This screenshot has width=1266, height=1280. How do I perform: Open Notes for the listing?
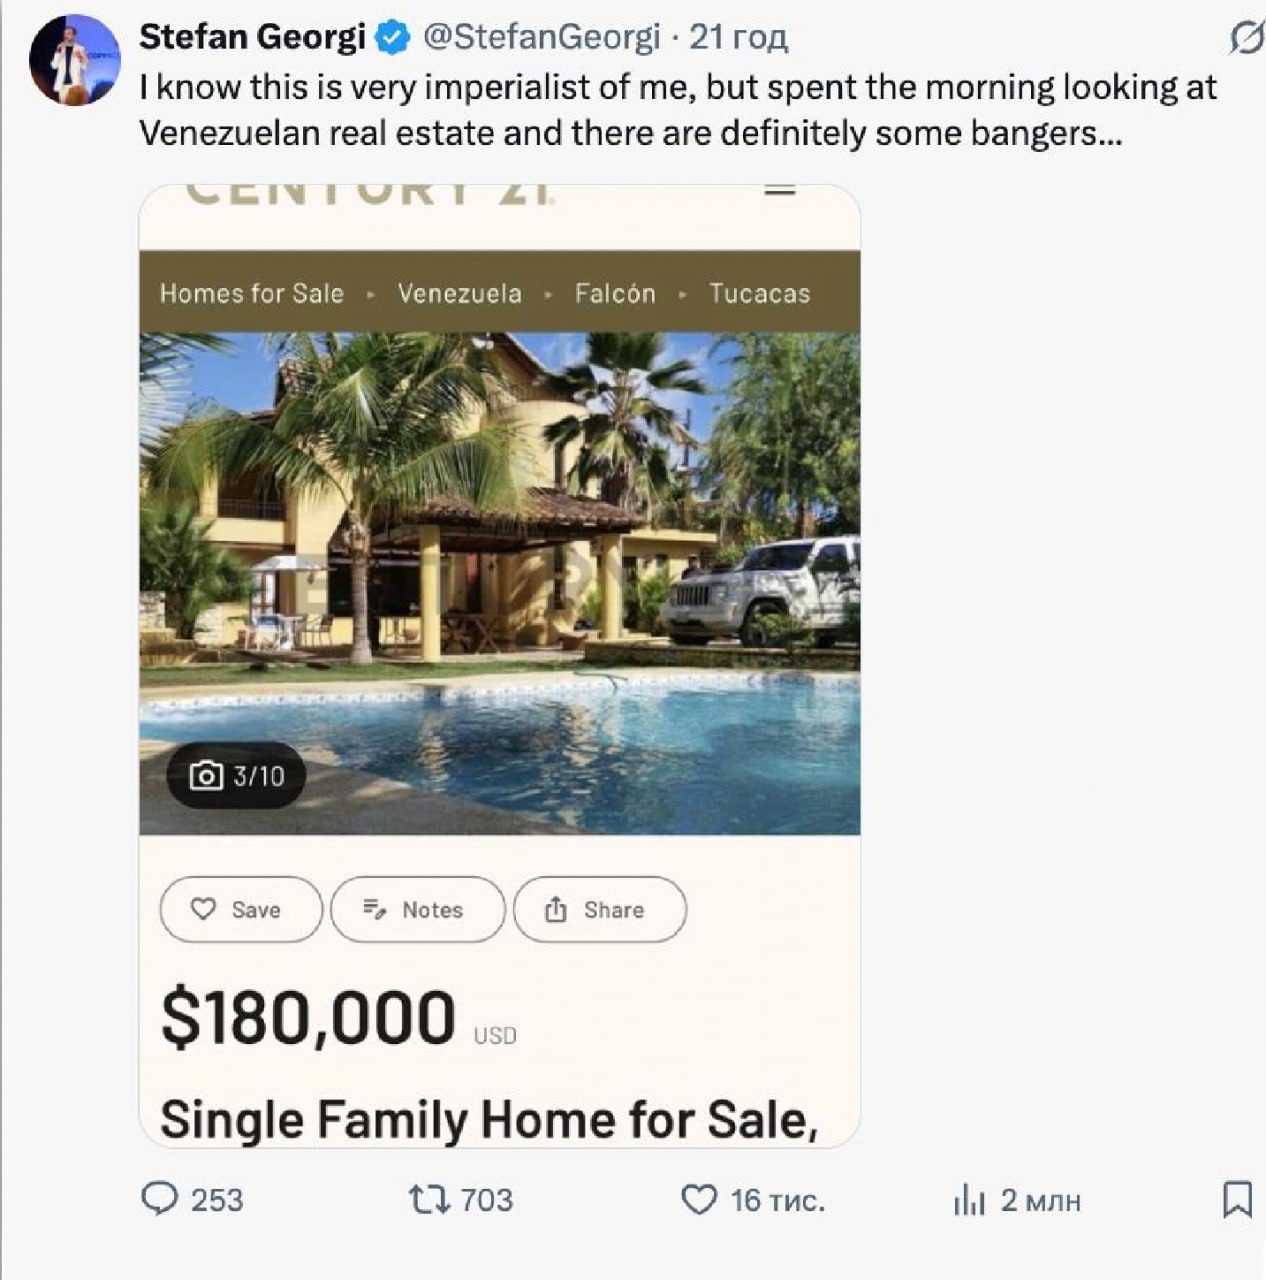coord(417,909)
